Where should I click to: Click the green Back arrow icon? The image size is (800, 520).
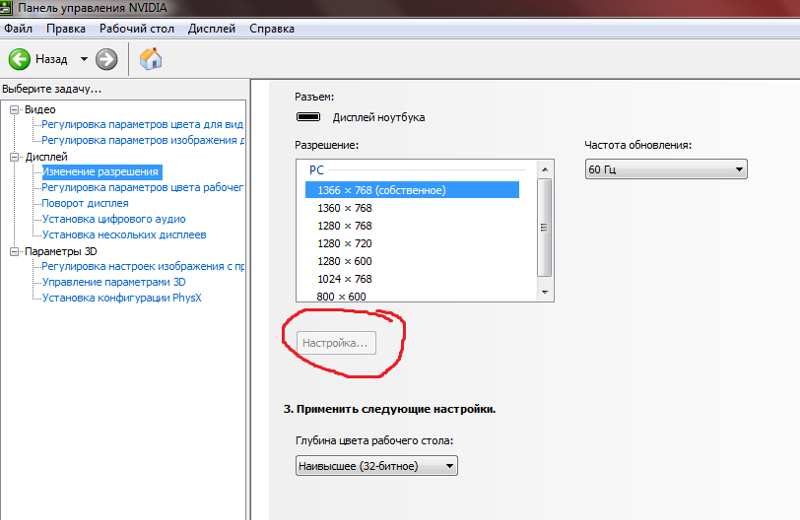20,59
